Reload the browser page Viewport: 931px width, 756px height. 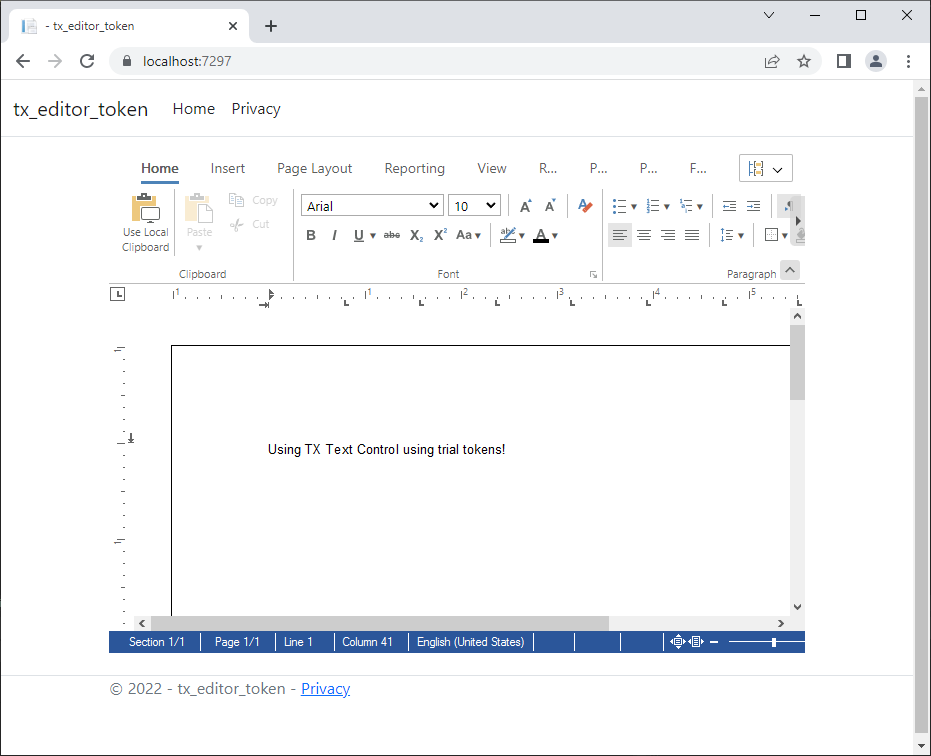pos(87,61)
